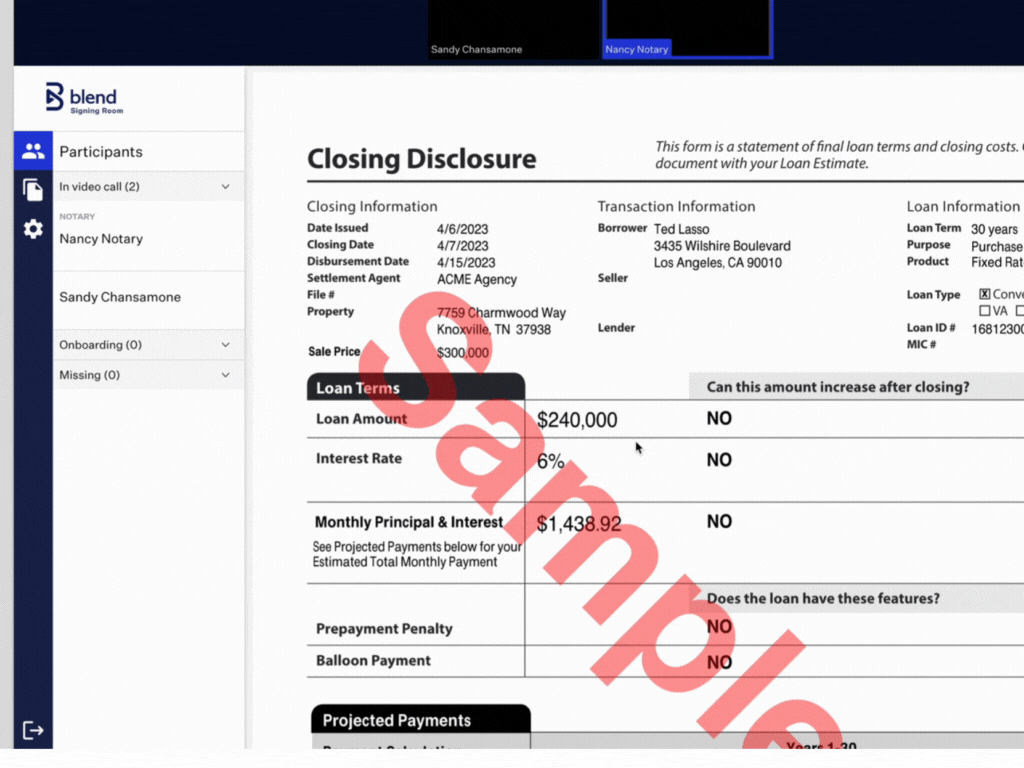Click the exit signing room icon
1024x768 pixels.
click(x=33, y=730)
